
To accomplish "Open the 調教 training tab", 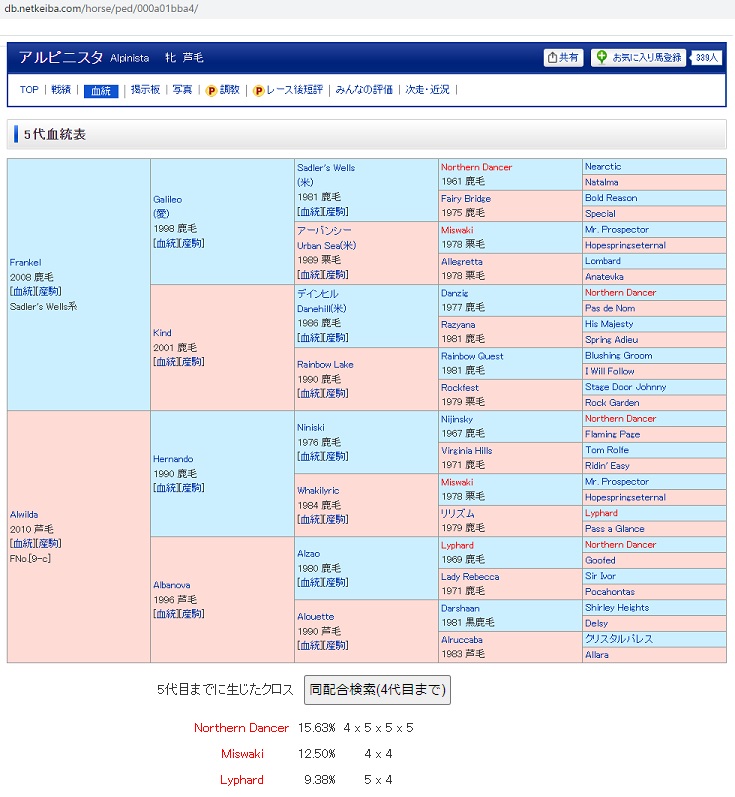I will click(x=229, y=89).
